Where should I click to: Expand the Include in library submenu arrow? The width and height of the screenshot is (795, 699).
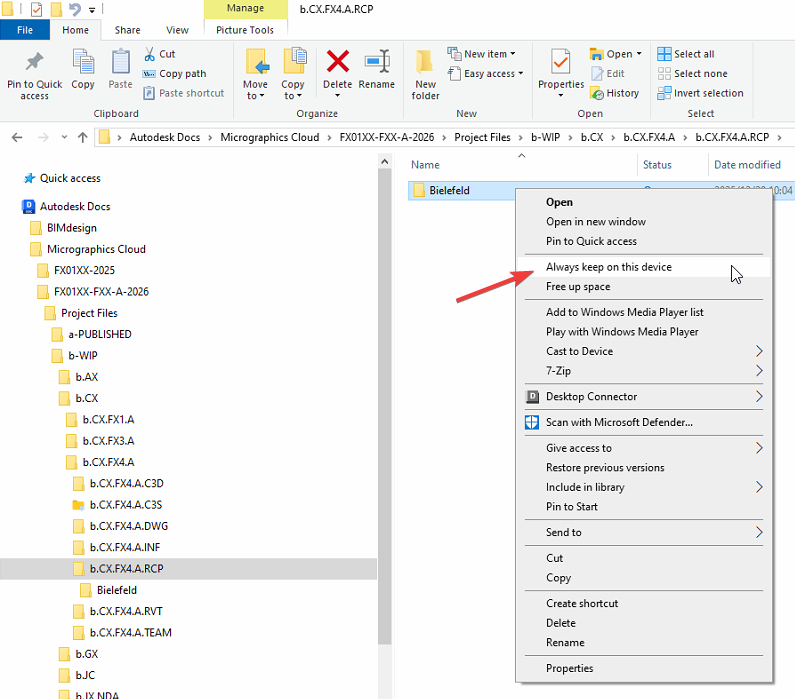click(759, 487)
